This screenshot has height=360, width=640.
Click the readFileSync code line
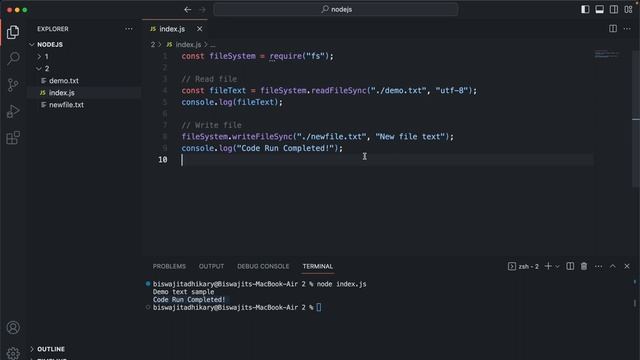[329, 90]
